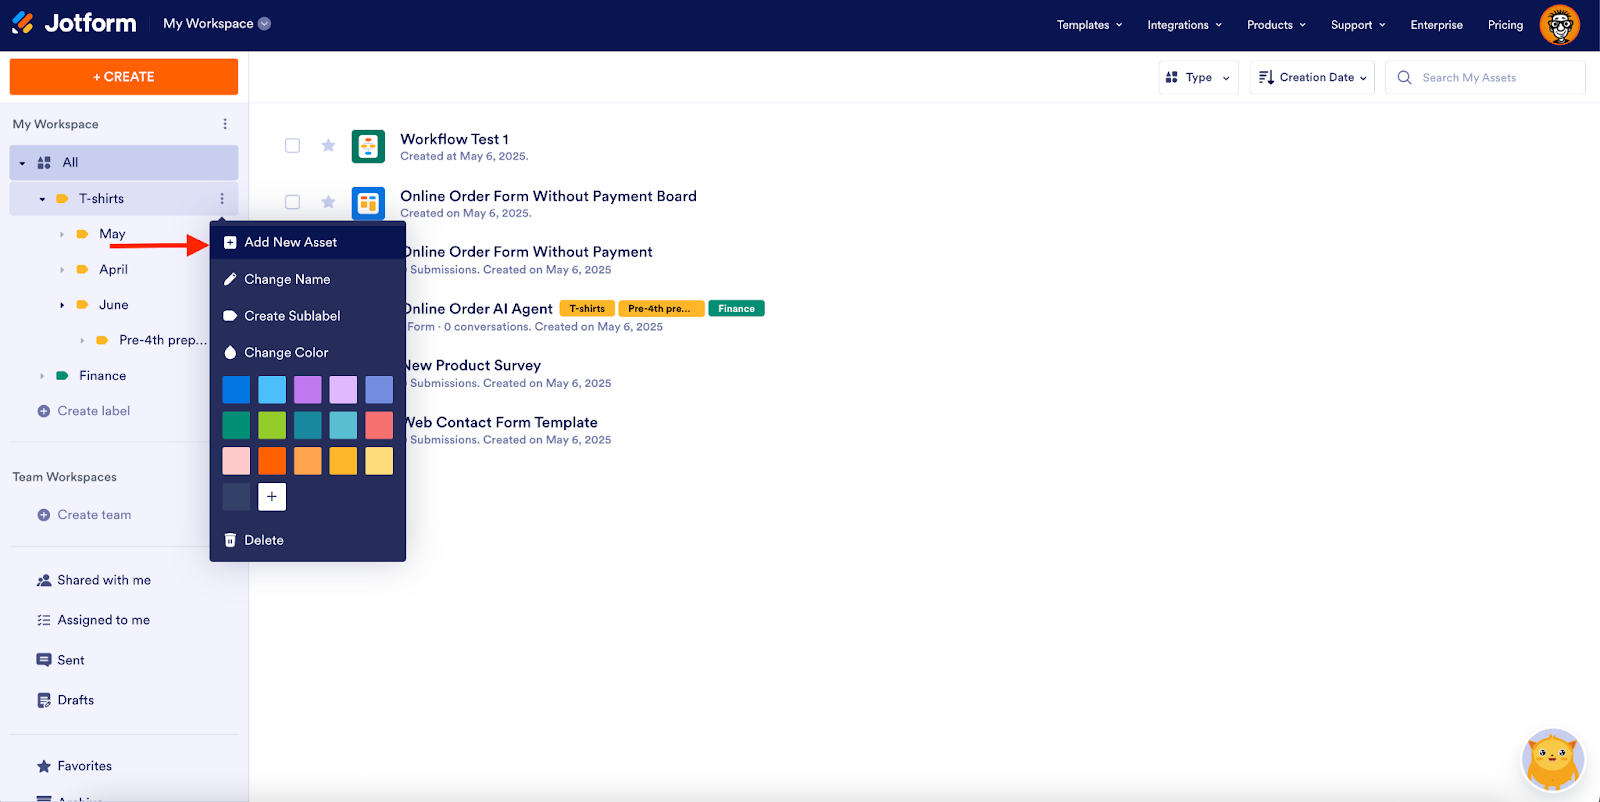Collapse the All tree node
The height and width of the screenshot is (802, 1600).
pyautogui.click(x=22, y=163)
